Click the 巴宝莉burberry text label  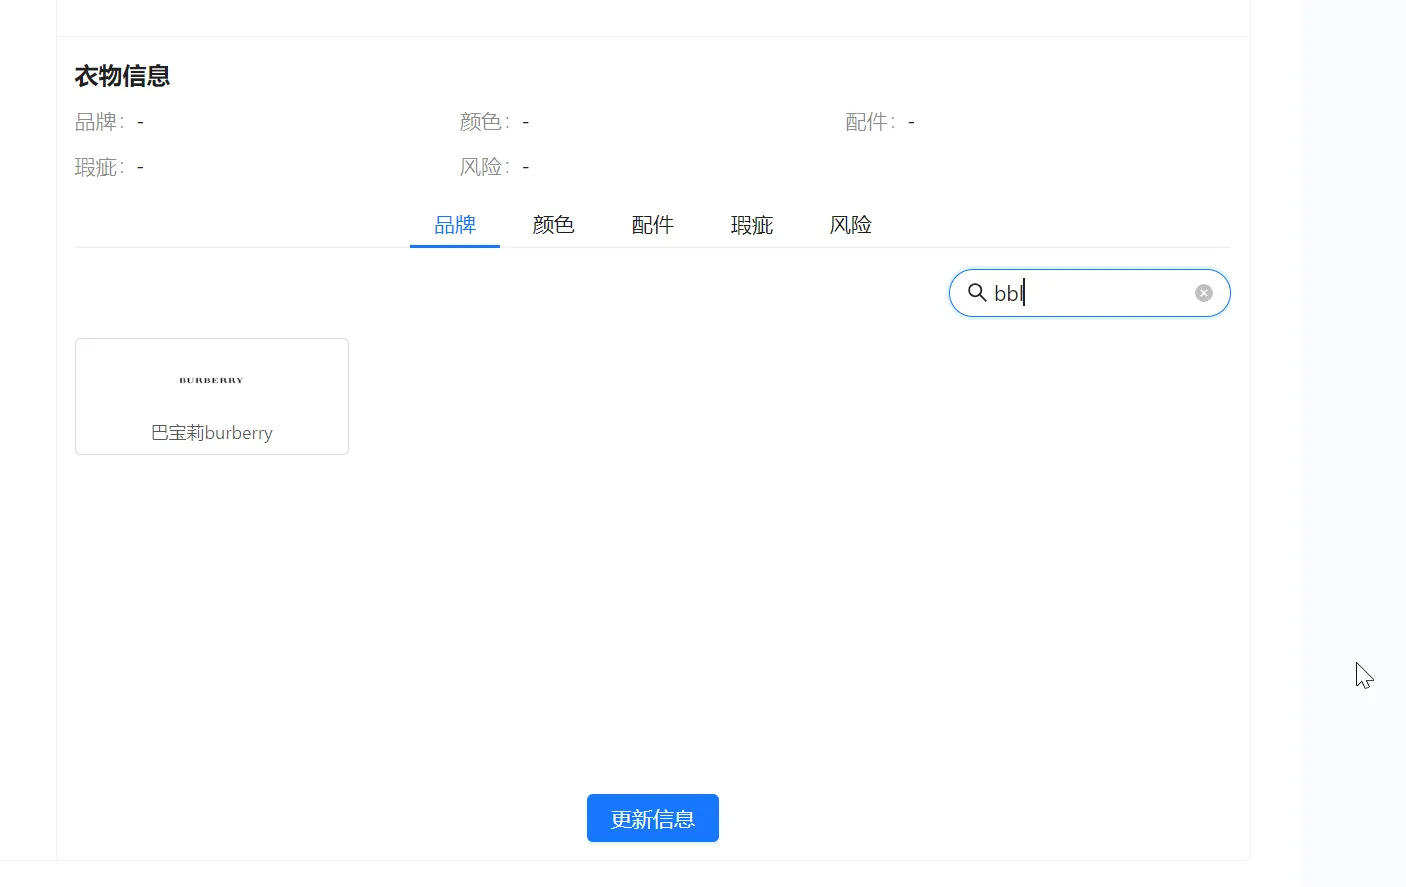[x=212, y=433]
